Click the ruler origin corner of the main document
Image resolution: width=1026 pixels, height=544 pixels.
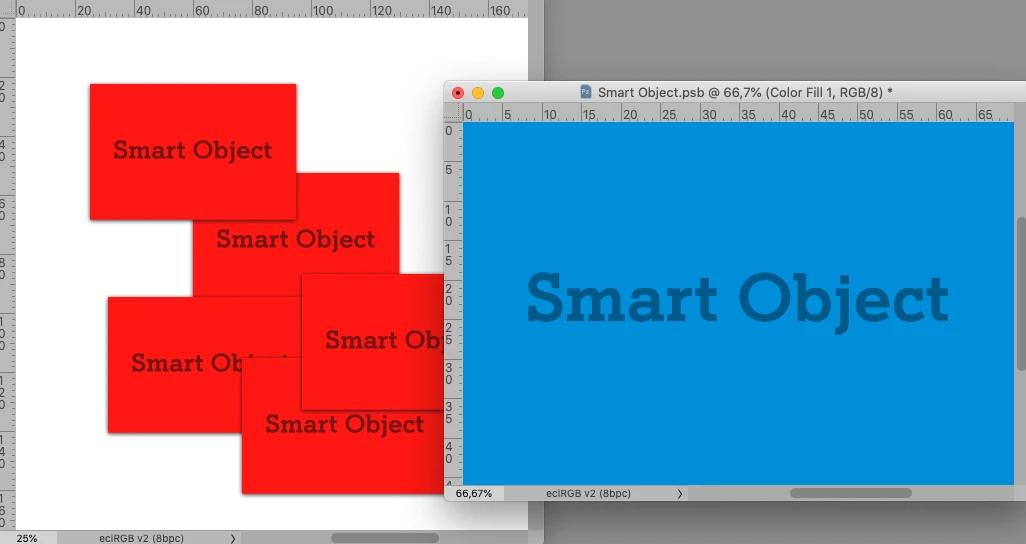[x=7, y=9]
